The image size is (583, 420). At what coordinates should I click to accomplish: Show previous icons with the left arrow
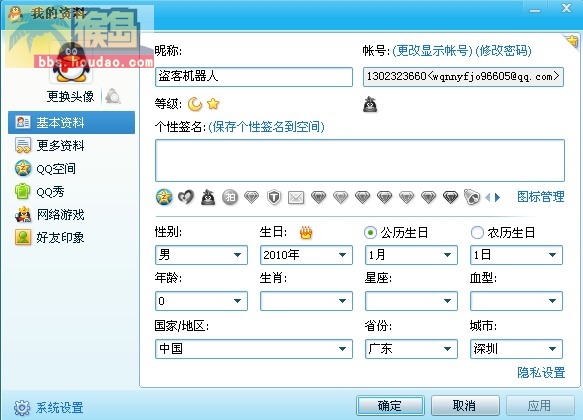[488, 197]
